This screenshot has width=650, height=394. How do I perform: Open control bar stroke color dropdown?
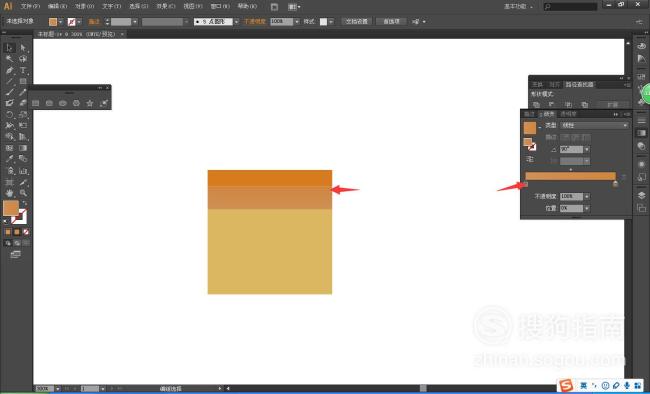(79, 22)
